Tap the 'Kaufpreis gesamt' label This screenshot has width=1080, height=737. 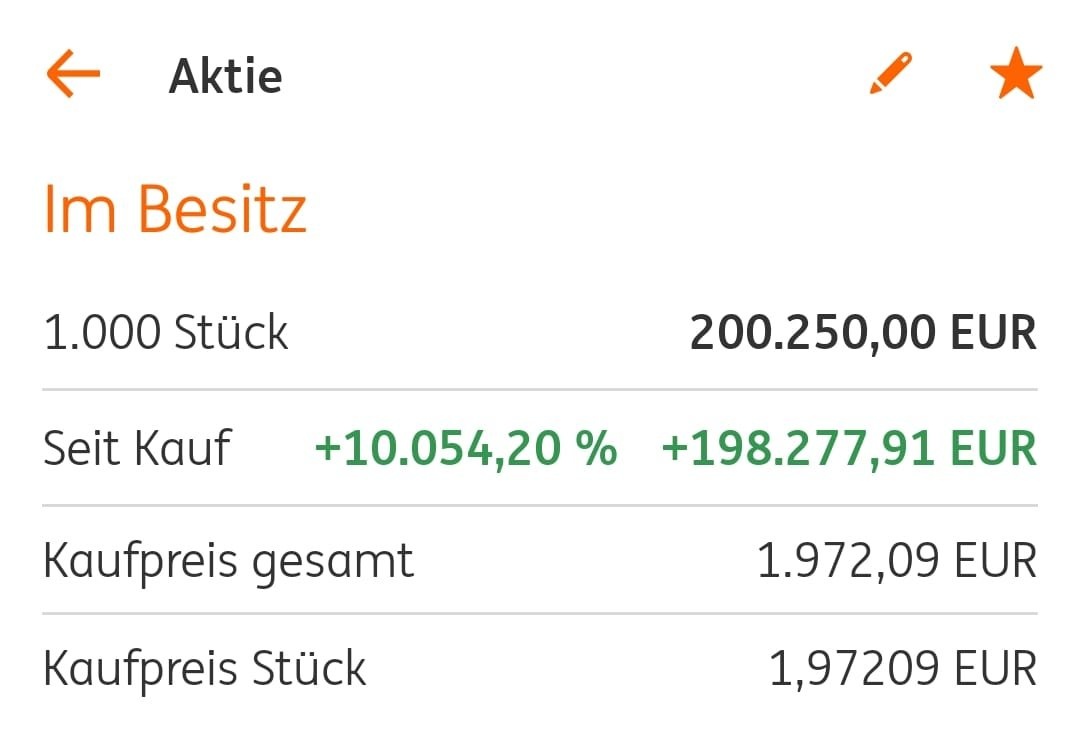coord(228,561)
